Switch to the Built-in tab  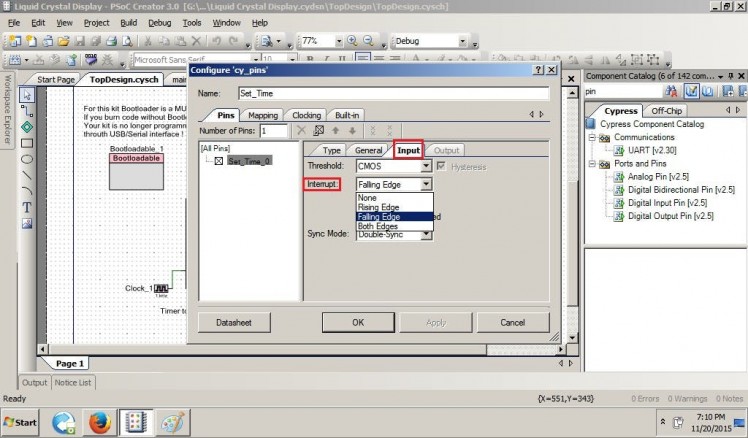coord(347,115)
